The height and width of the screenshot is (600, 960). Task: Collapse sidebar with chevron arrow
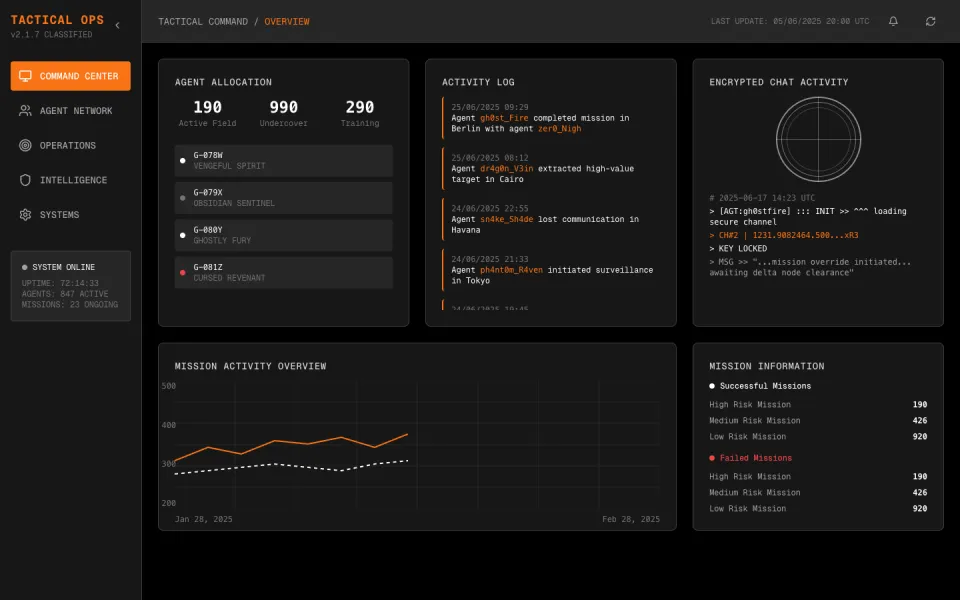(118, 25)
